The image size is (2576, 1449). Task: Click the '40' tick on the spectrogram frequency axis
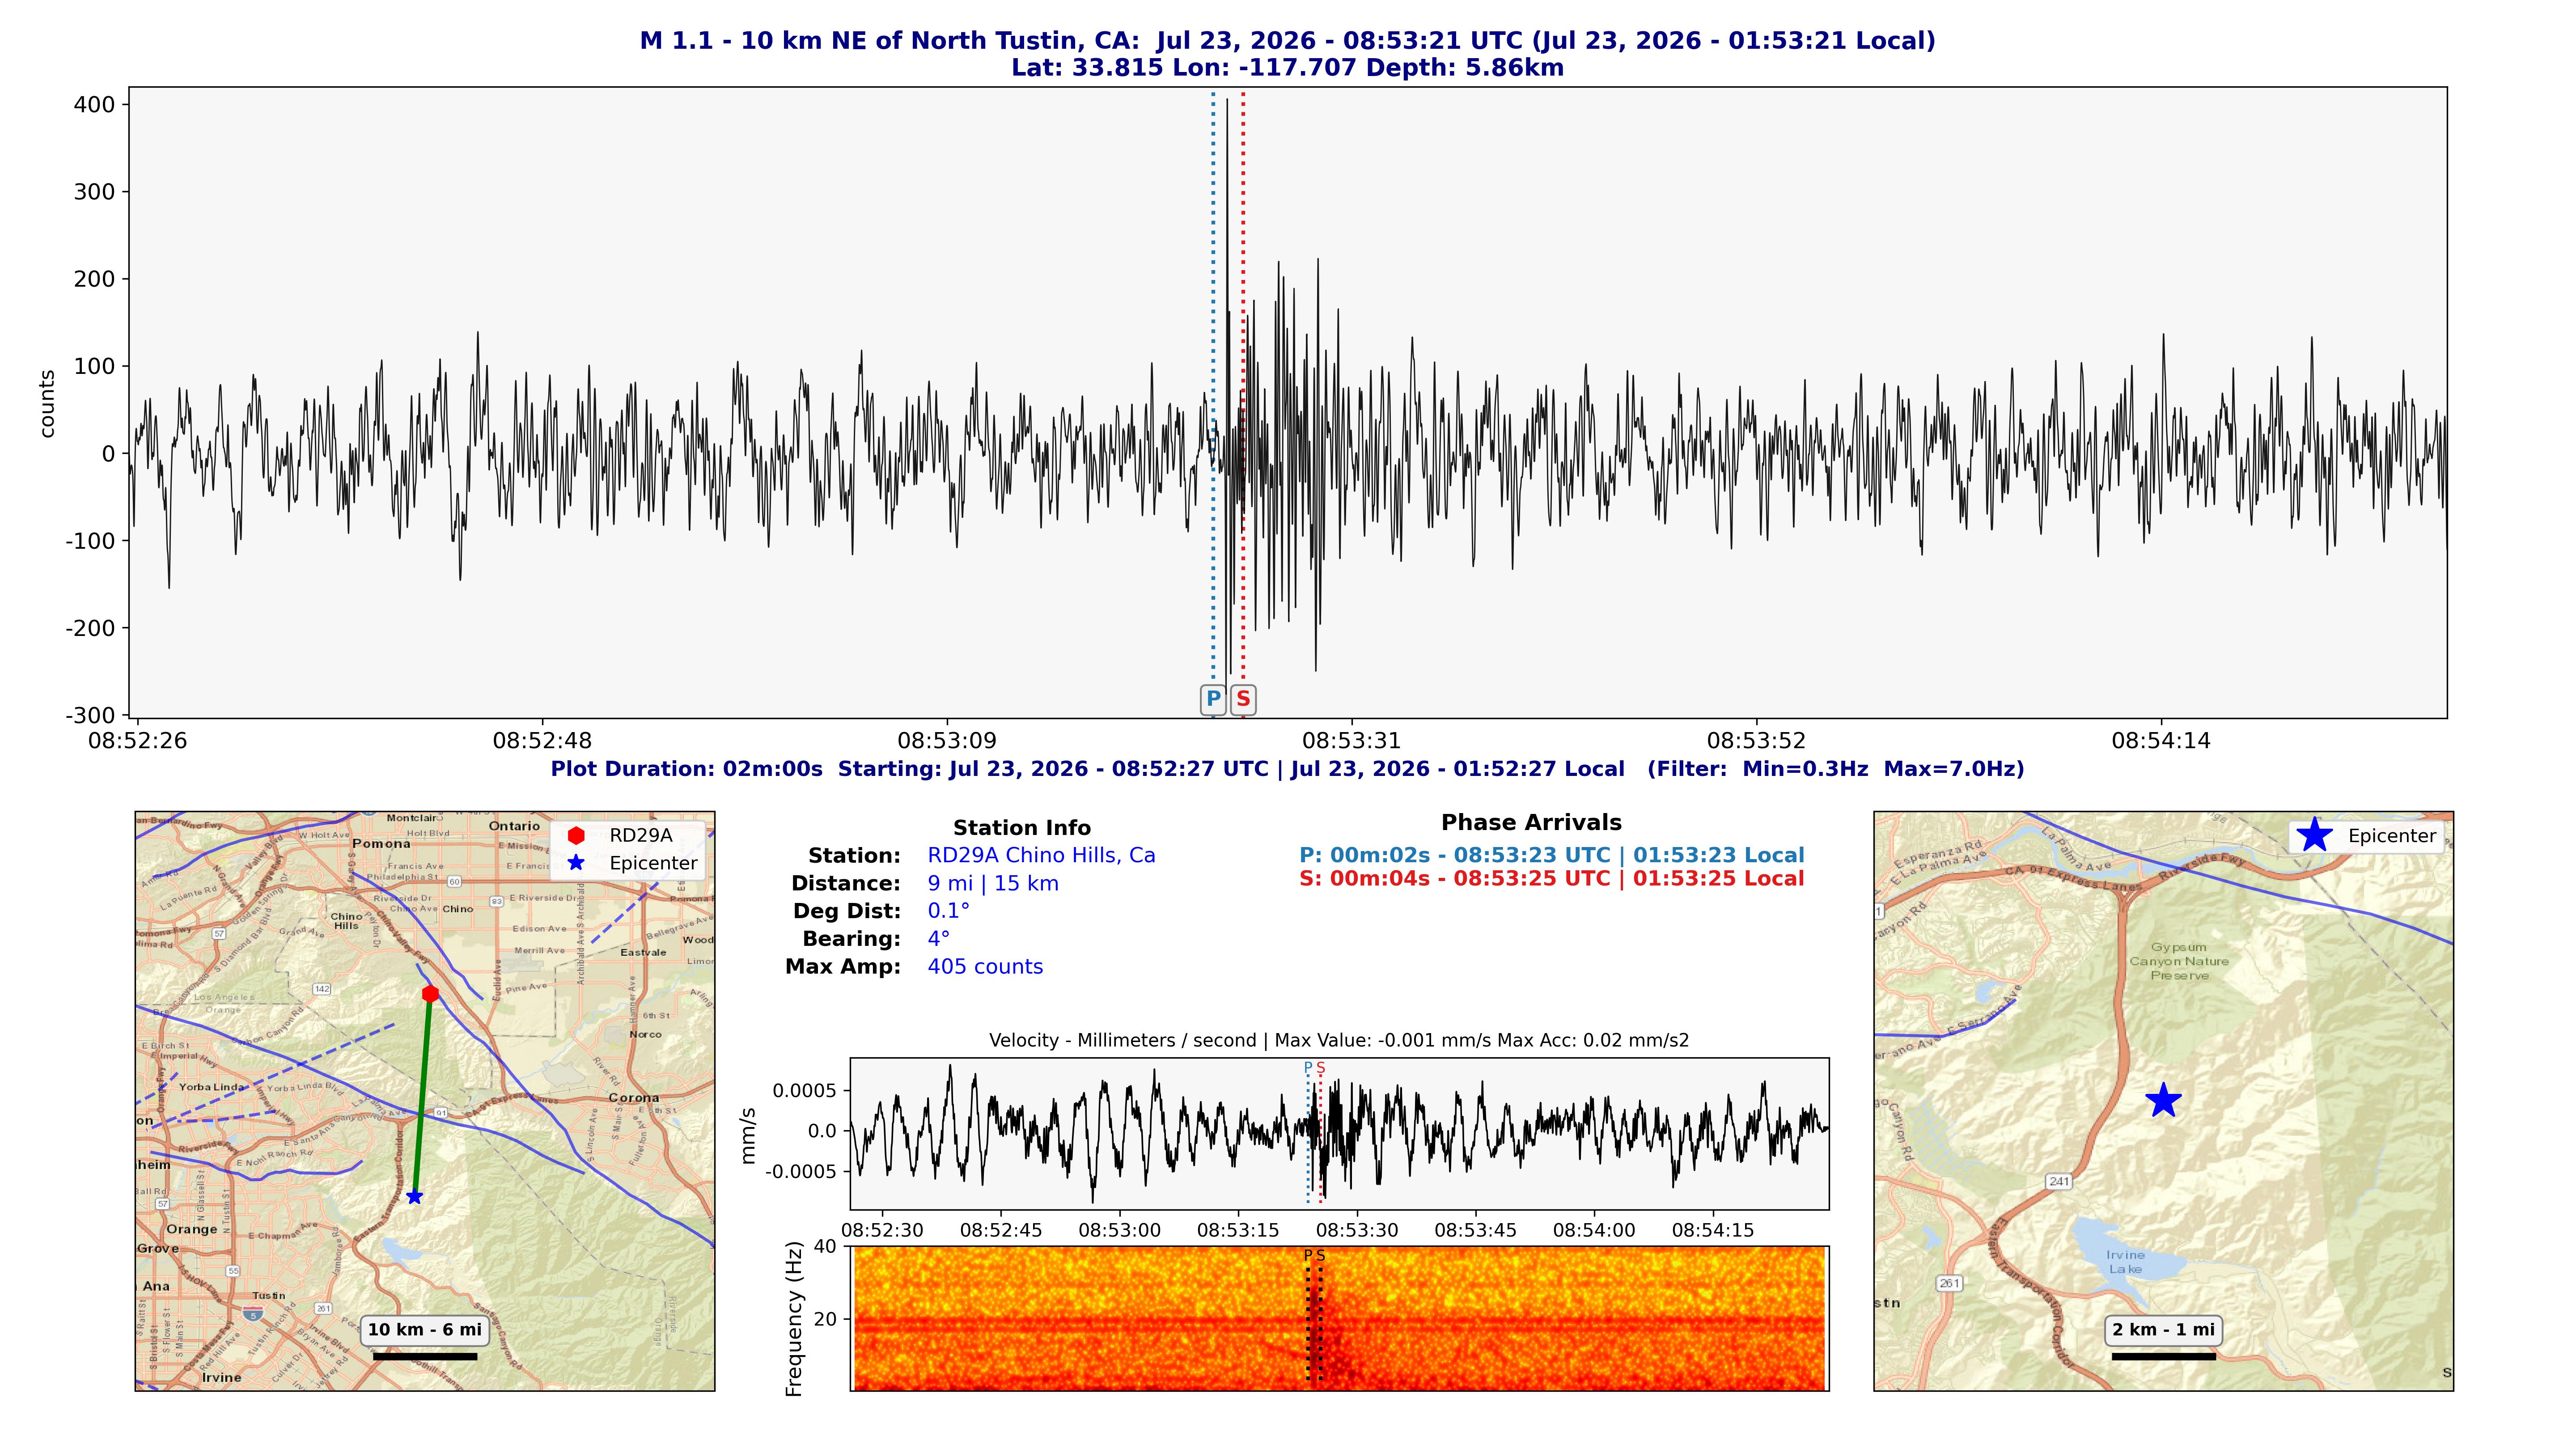point(825,1247)
